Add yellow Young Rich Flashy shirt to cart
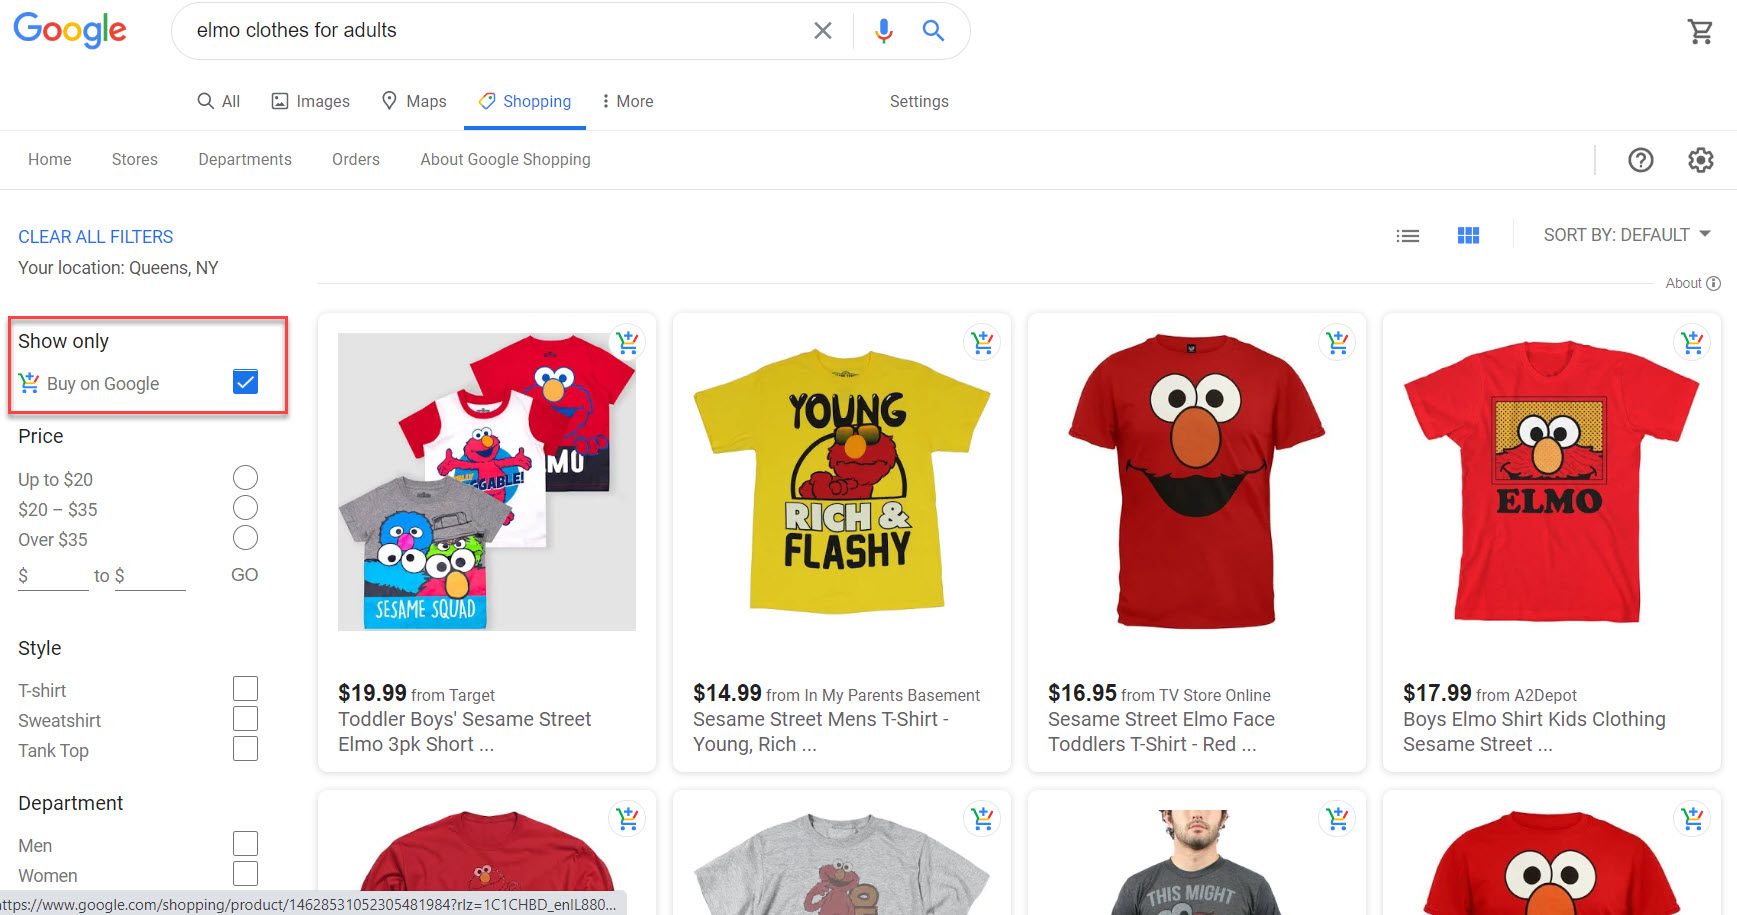The image size is (1737, 915). click(x=982, y=342)
